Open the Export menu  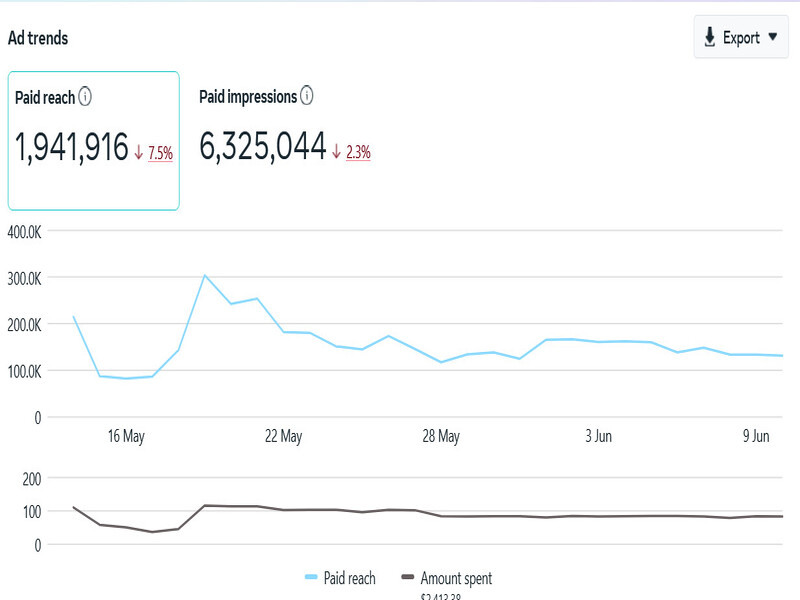740,36
